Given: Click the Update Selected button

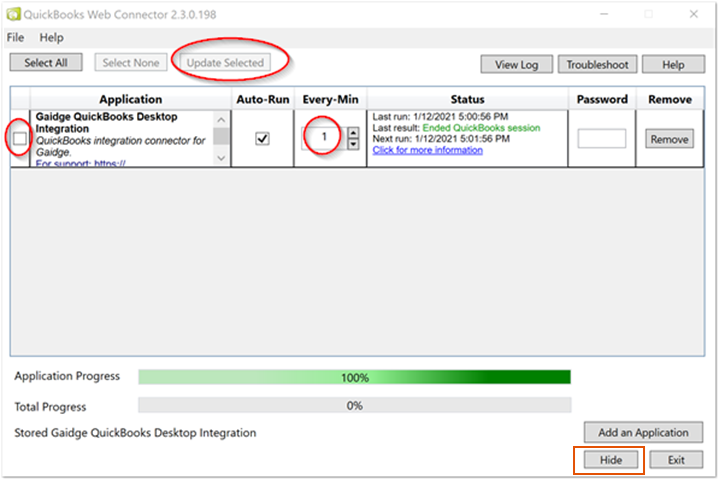Looking at the screenshot, I should tap(225, 63).
